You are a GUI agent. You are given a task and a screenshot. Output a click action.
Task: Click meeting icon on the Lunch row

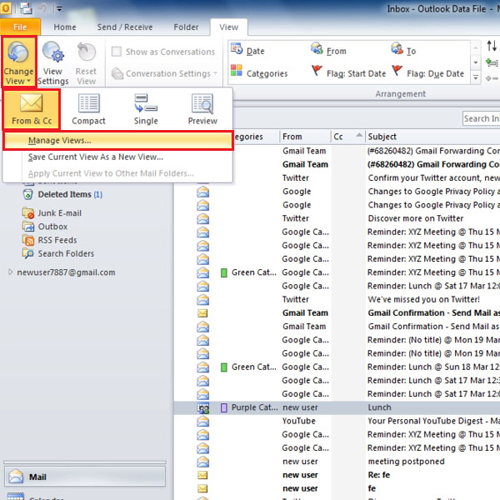[203, 408]
